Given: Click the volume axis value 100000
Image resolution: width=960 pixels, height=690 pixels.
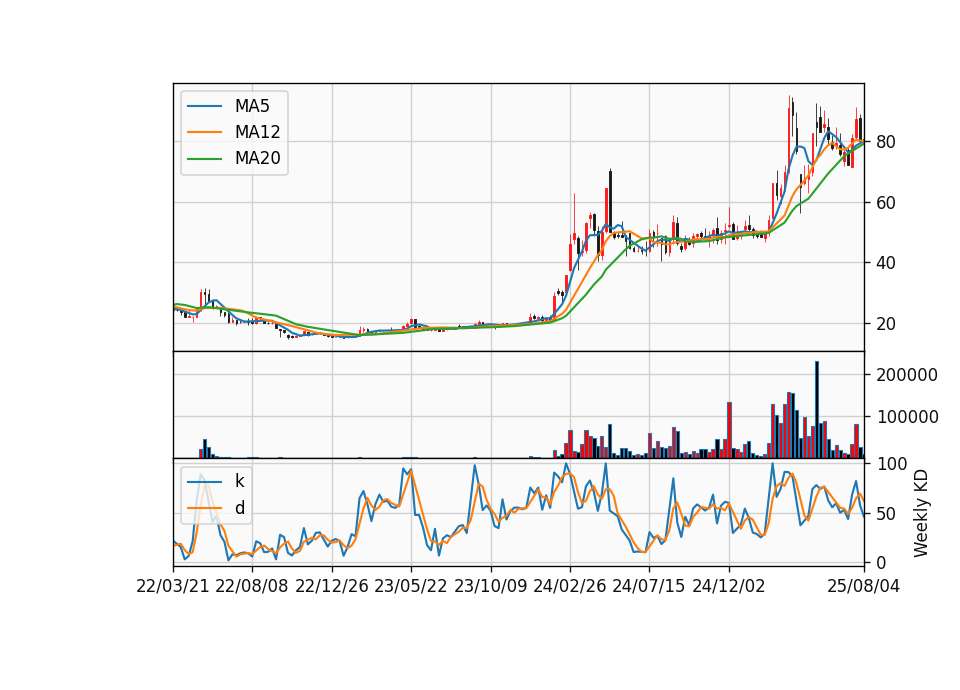Looking at the screenshot, I should click(x=907, y=418).
